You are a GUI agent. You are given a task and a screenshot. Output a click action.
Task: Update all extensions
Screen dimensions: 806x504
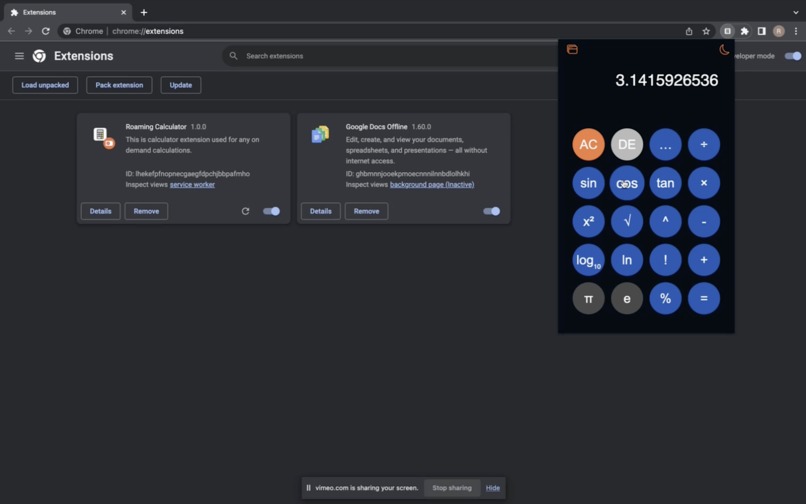point(180,85)
